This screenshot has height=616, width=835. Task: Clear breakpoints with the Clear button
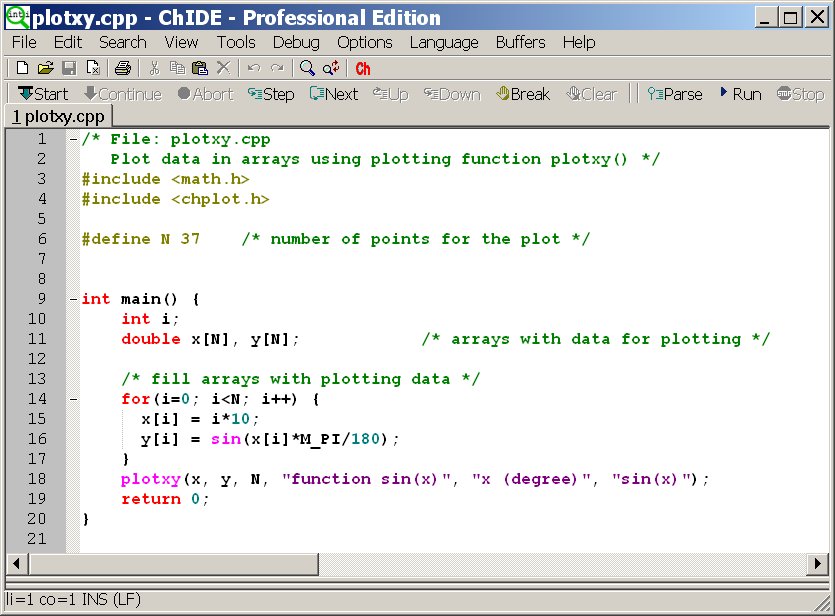pyautogui.click(x=591, y=94)
